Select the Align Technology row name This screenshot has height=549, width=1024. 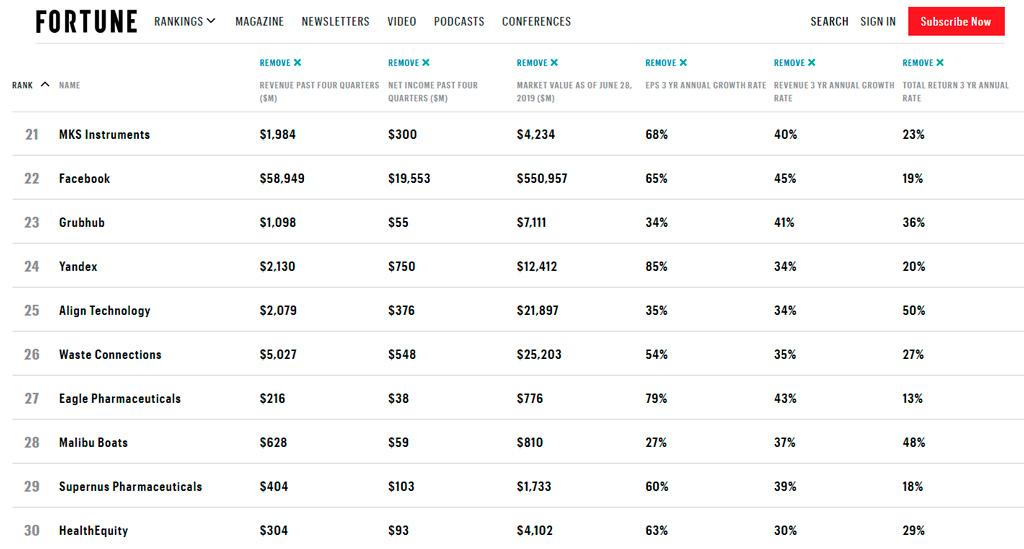(x=104, y=311)
